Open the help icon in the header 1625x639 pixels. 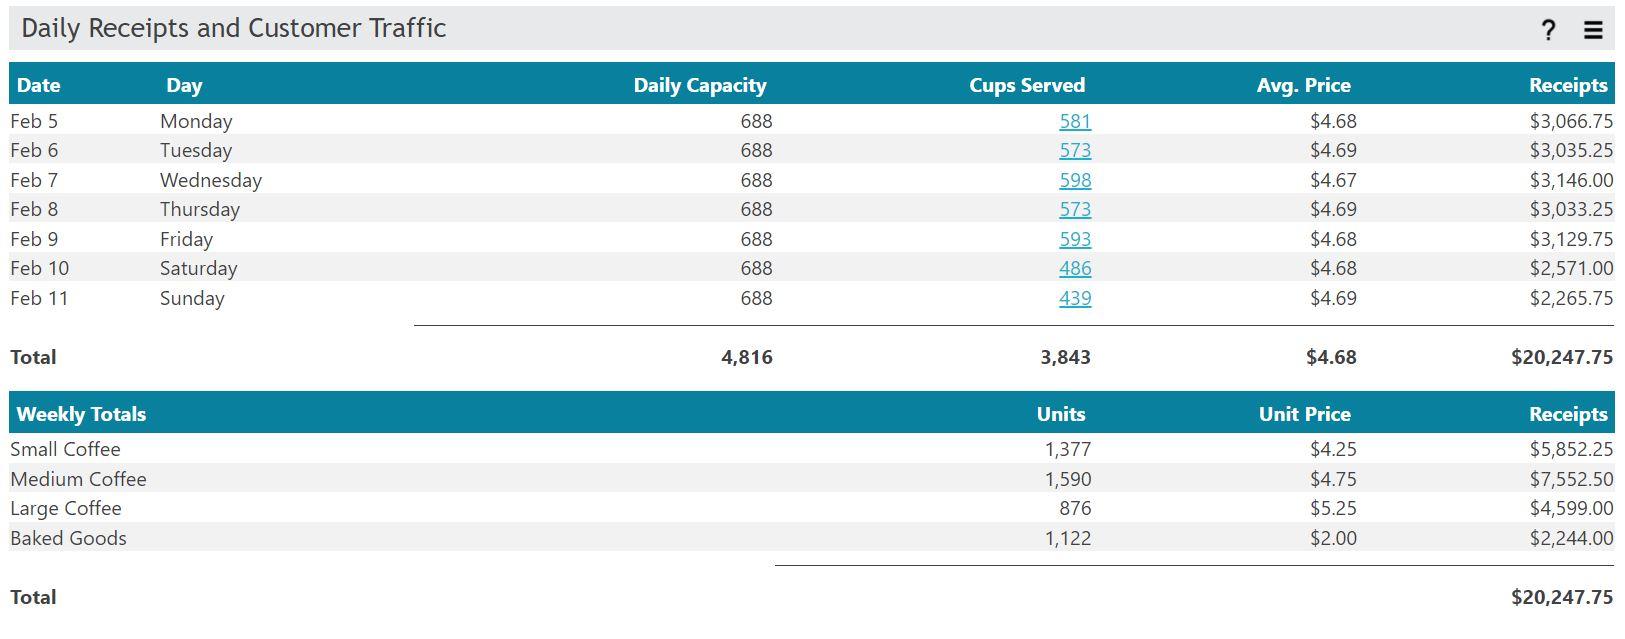(x=1546, y=29)
